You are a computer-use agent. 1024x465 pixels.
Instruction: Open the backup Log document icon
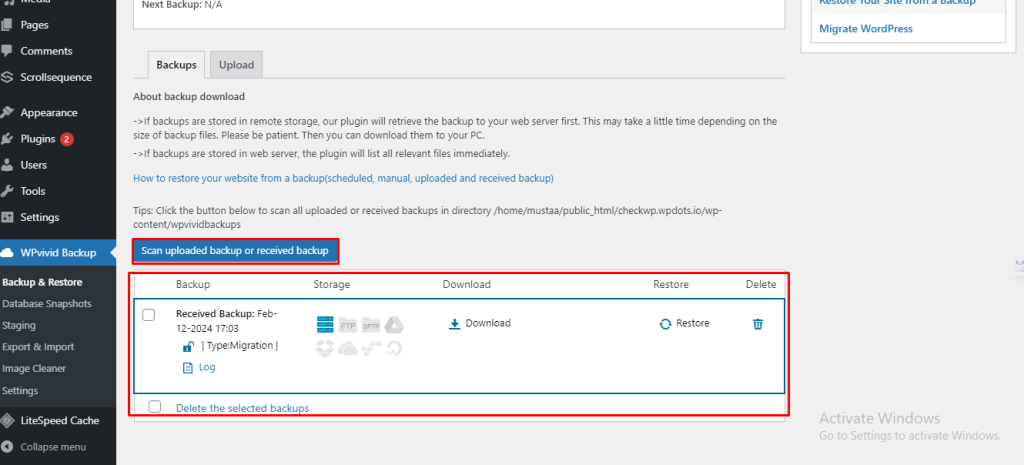point(187,368)
